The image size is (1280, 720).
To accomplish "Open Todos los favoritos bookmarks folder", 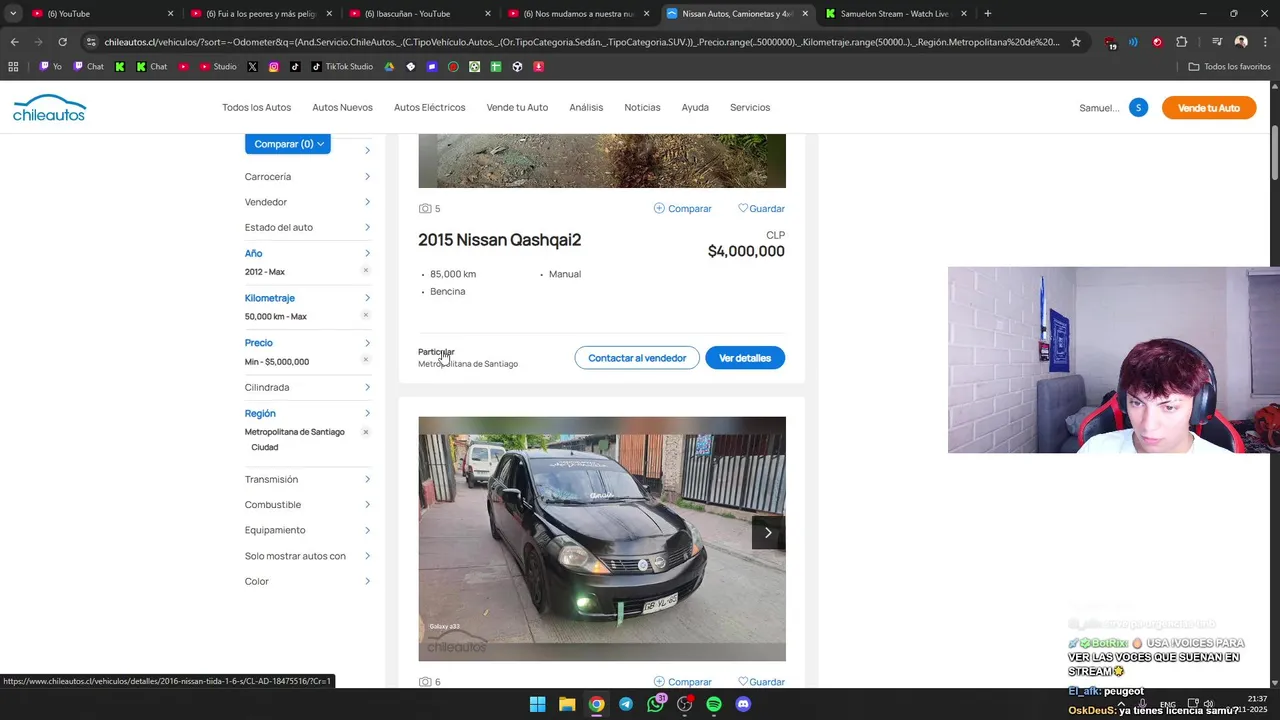I will (1230, 67).
